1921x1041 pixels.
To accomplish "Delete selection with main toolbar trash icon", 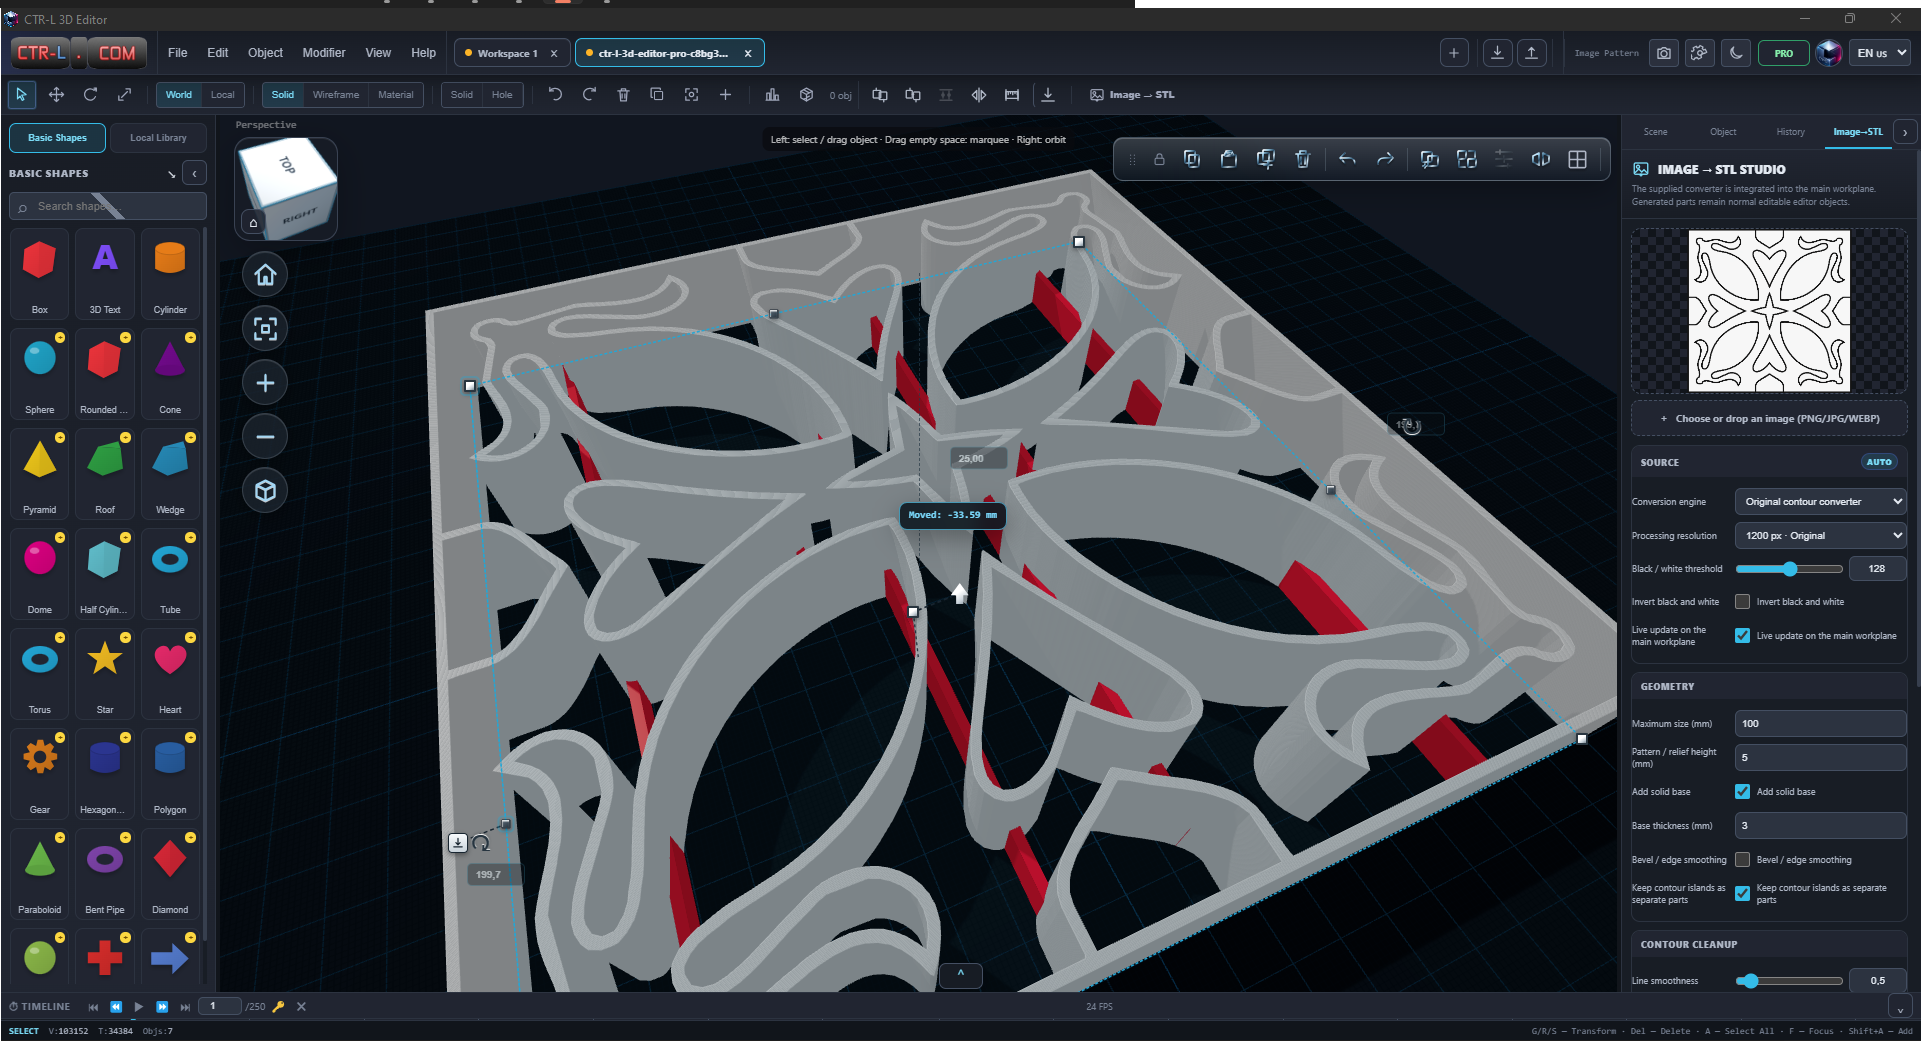I will pos(623,94).
